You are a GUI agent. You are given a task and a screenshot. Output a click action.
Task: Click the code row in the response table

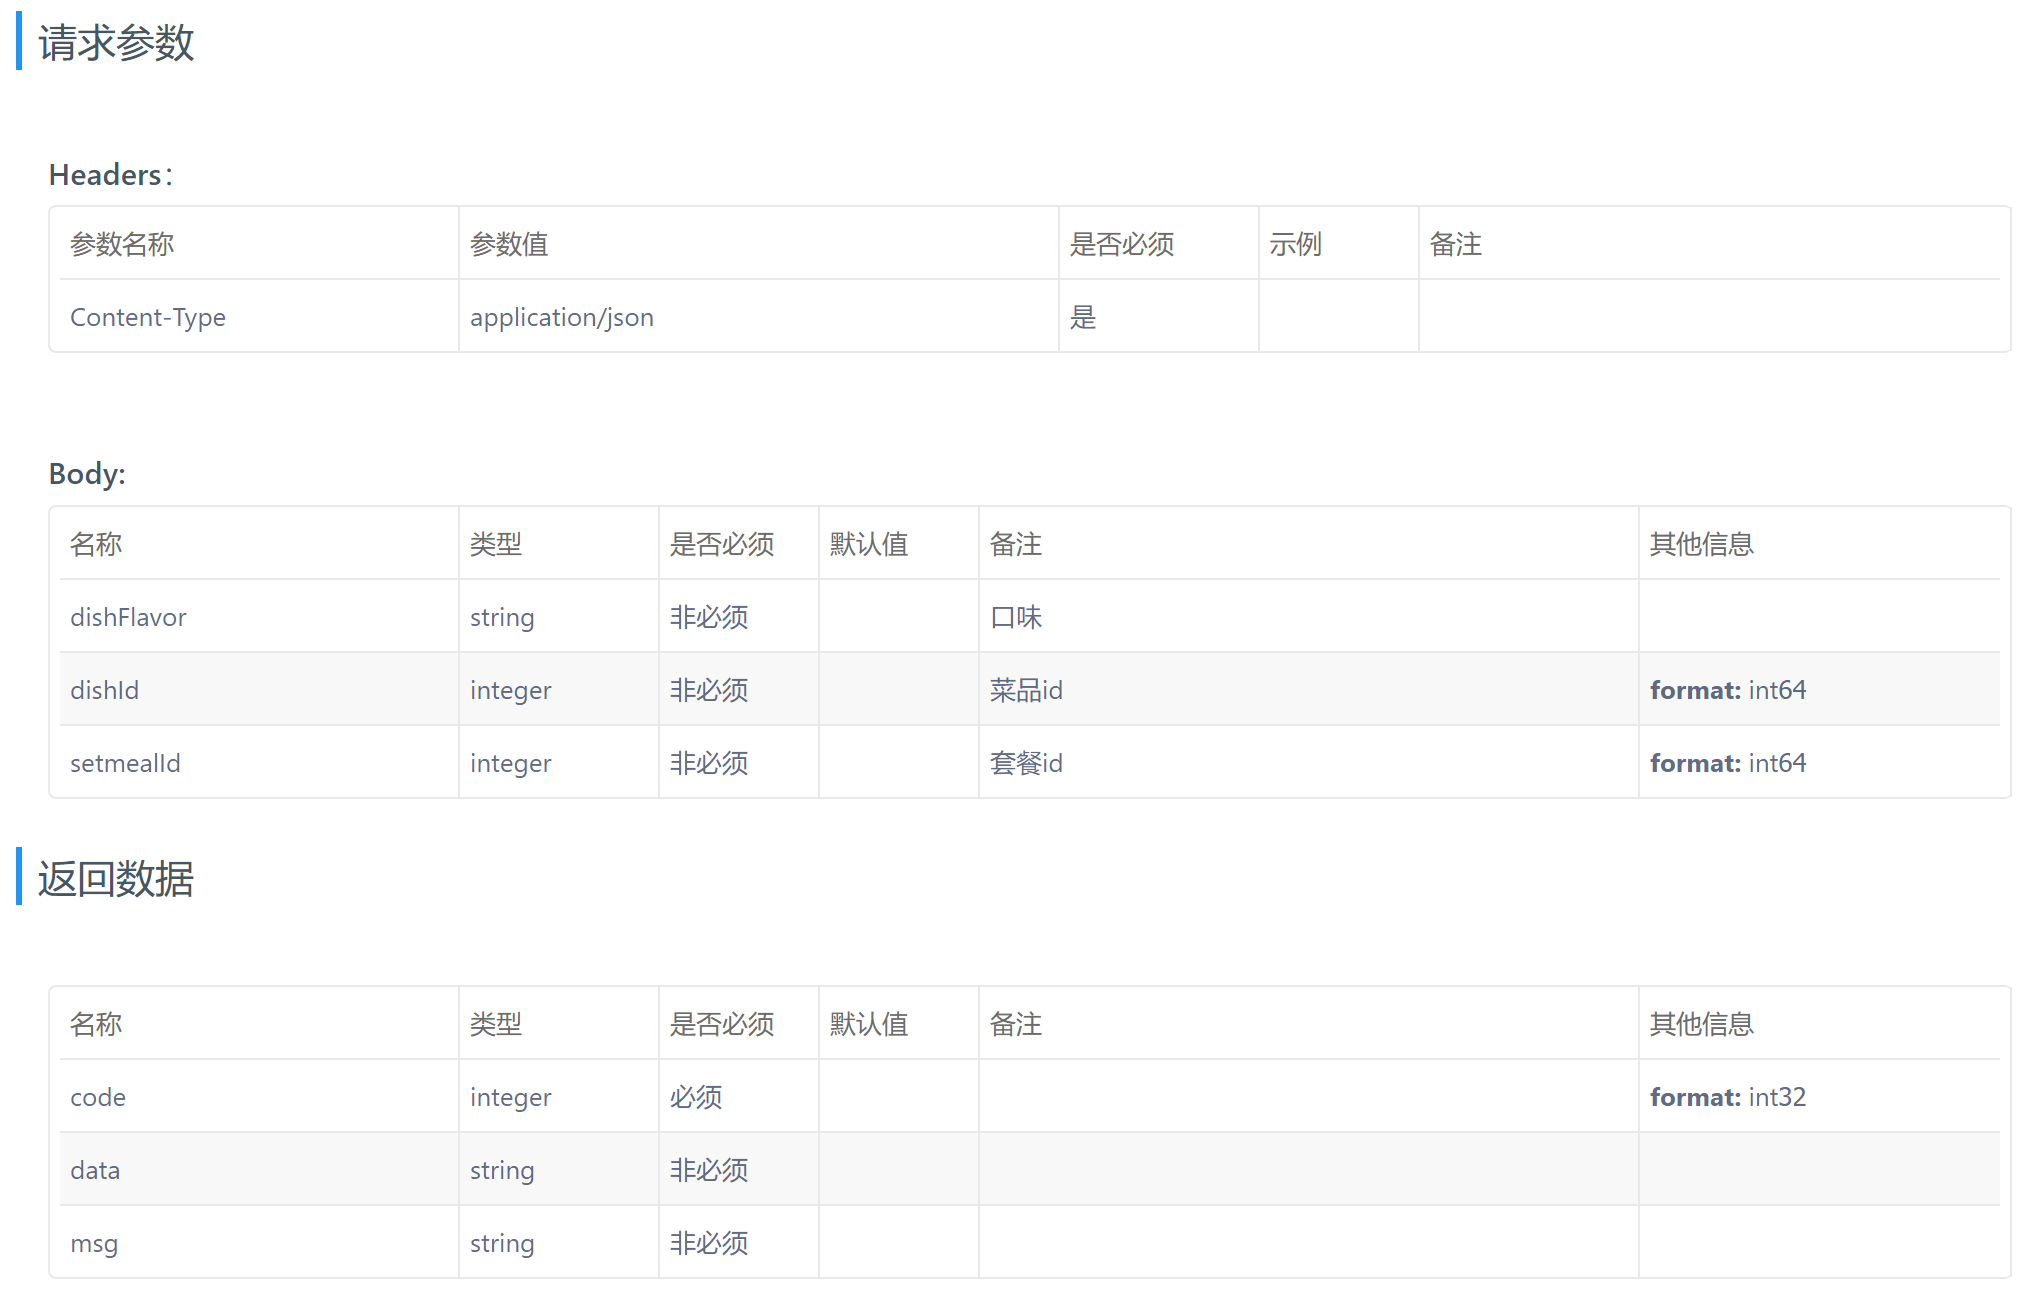click(98, 1097)
